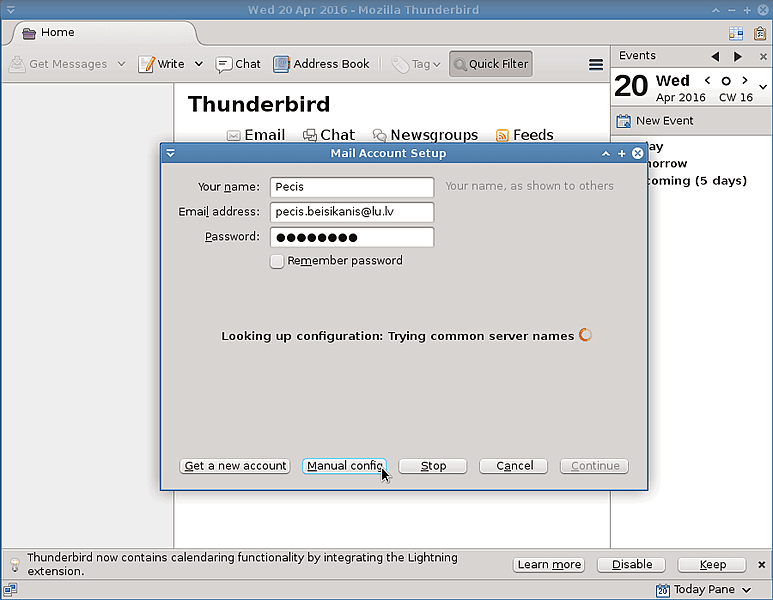Close the Events today pane
773x600 pixels.
tap(763, 57)
